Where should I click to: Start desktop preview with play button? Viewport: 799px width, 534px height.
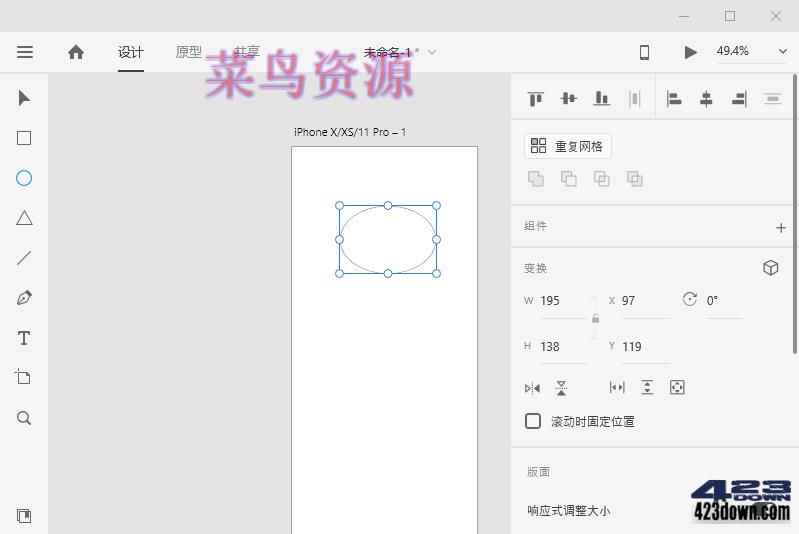click(x=690, y=52)
